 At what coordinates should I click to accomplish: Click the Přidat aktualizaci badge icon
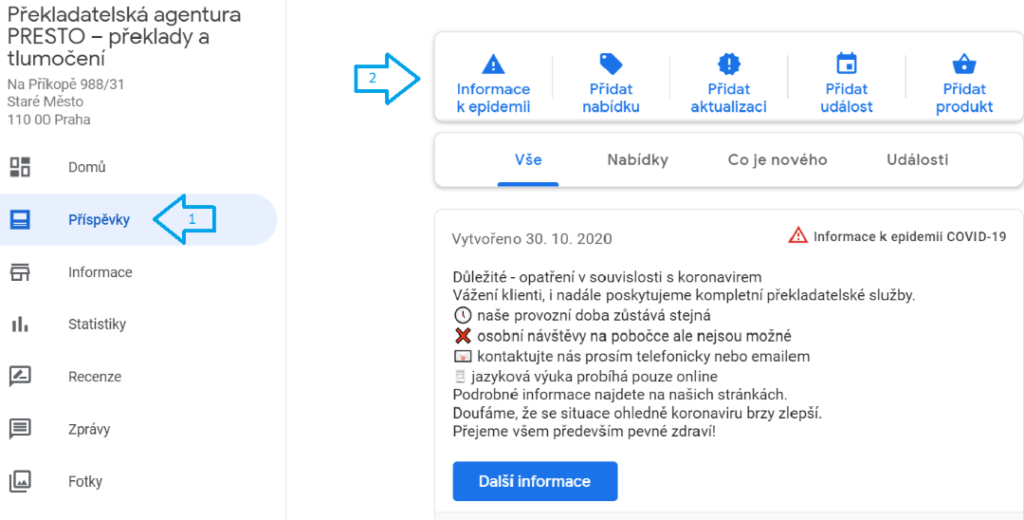pos(729,64)
